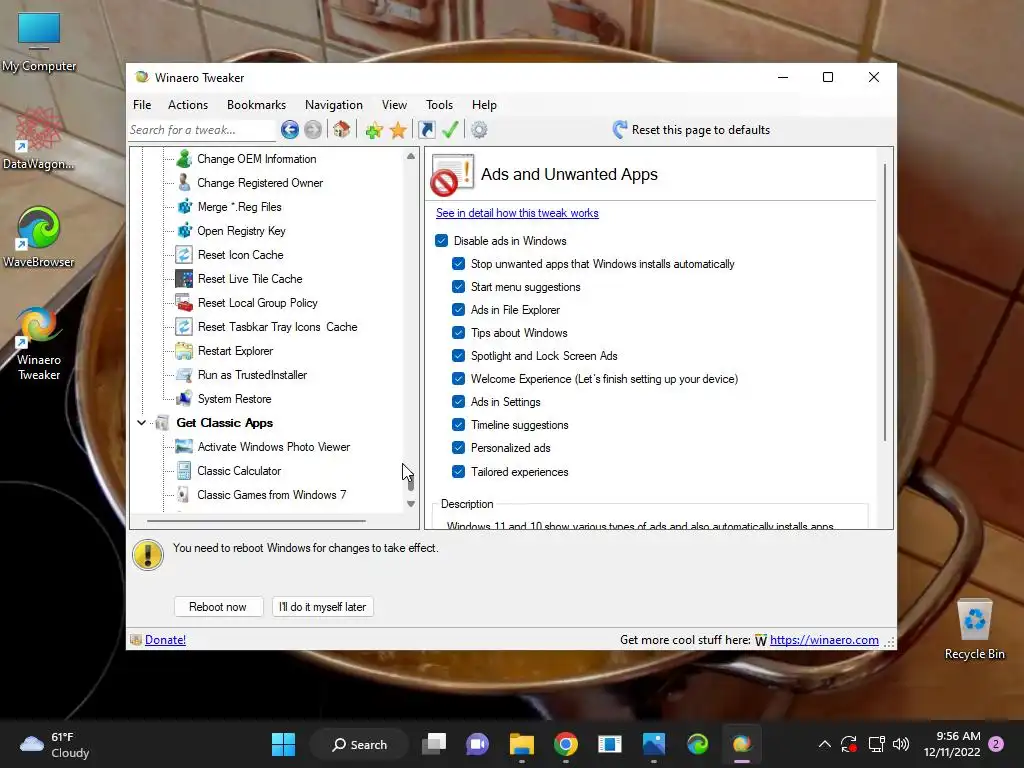
Task: Toggle Tailored experiences checkbox
Action: click(x=458, y=472)
